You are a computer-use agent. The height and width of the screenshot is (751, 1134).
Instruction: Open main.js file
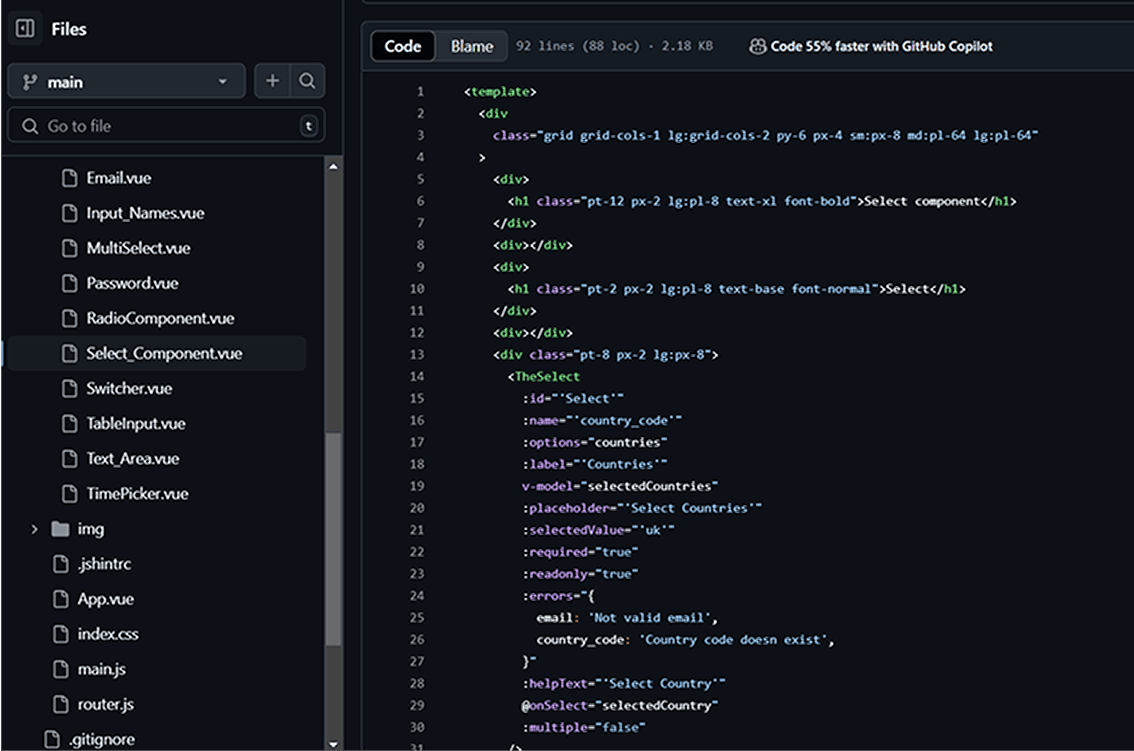[101, 669]
